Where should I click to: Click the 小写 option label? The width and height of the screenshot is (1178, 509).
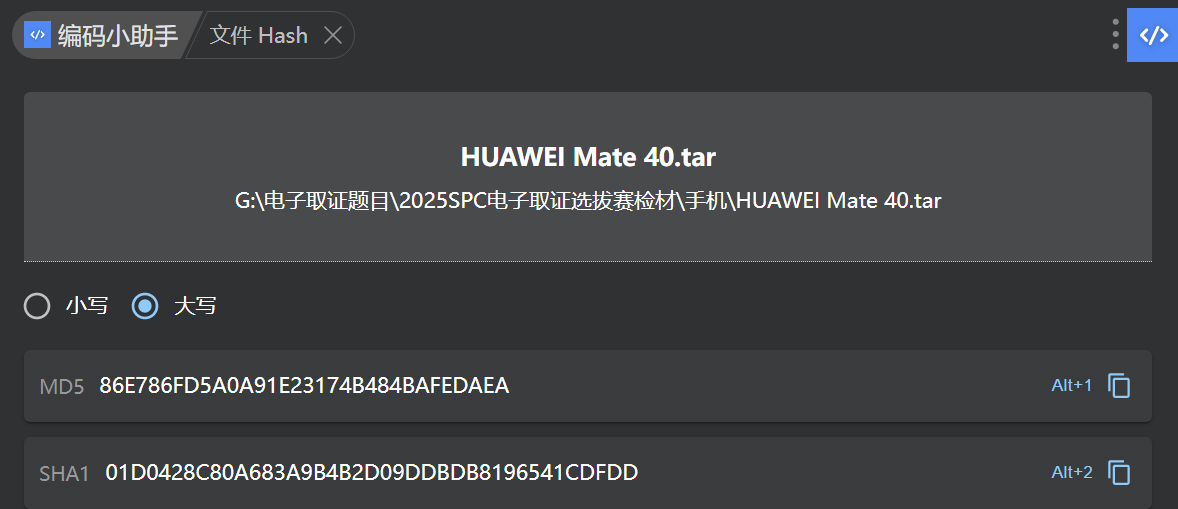[87, 306]
